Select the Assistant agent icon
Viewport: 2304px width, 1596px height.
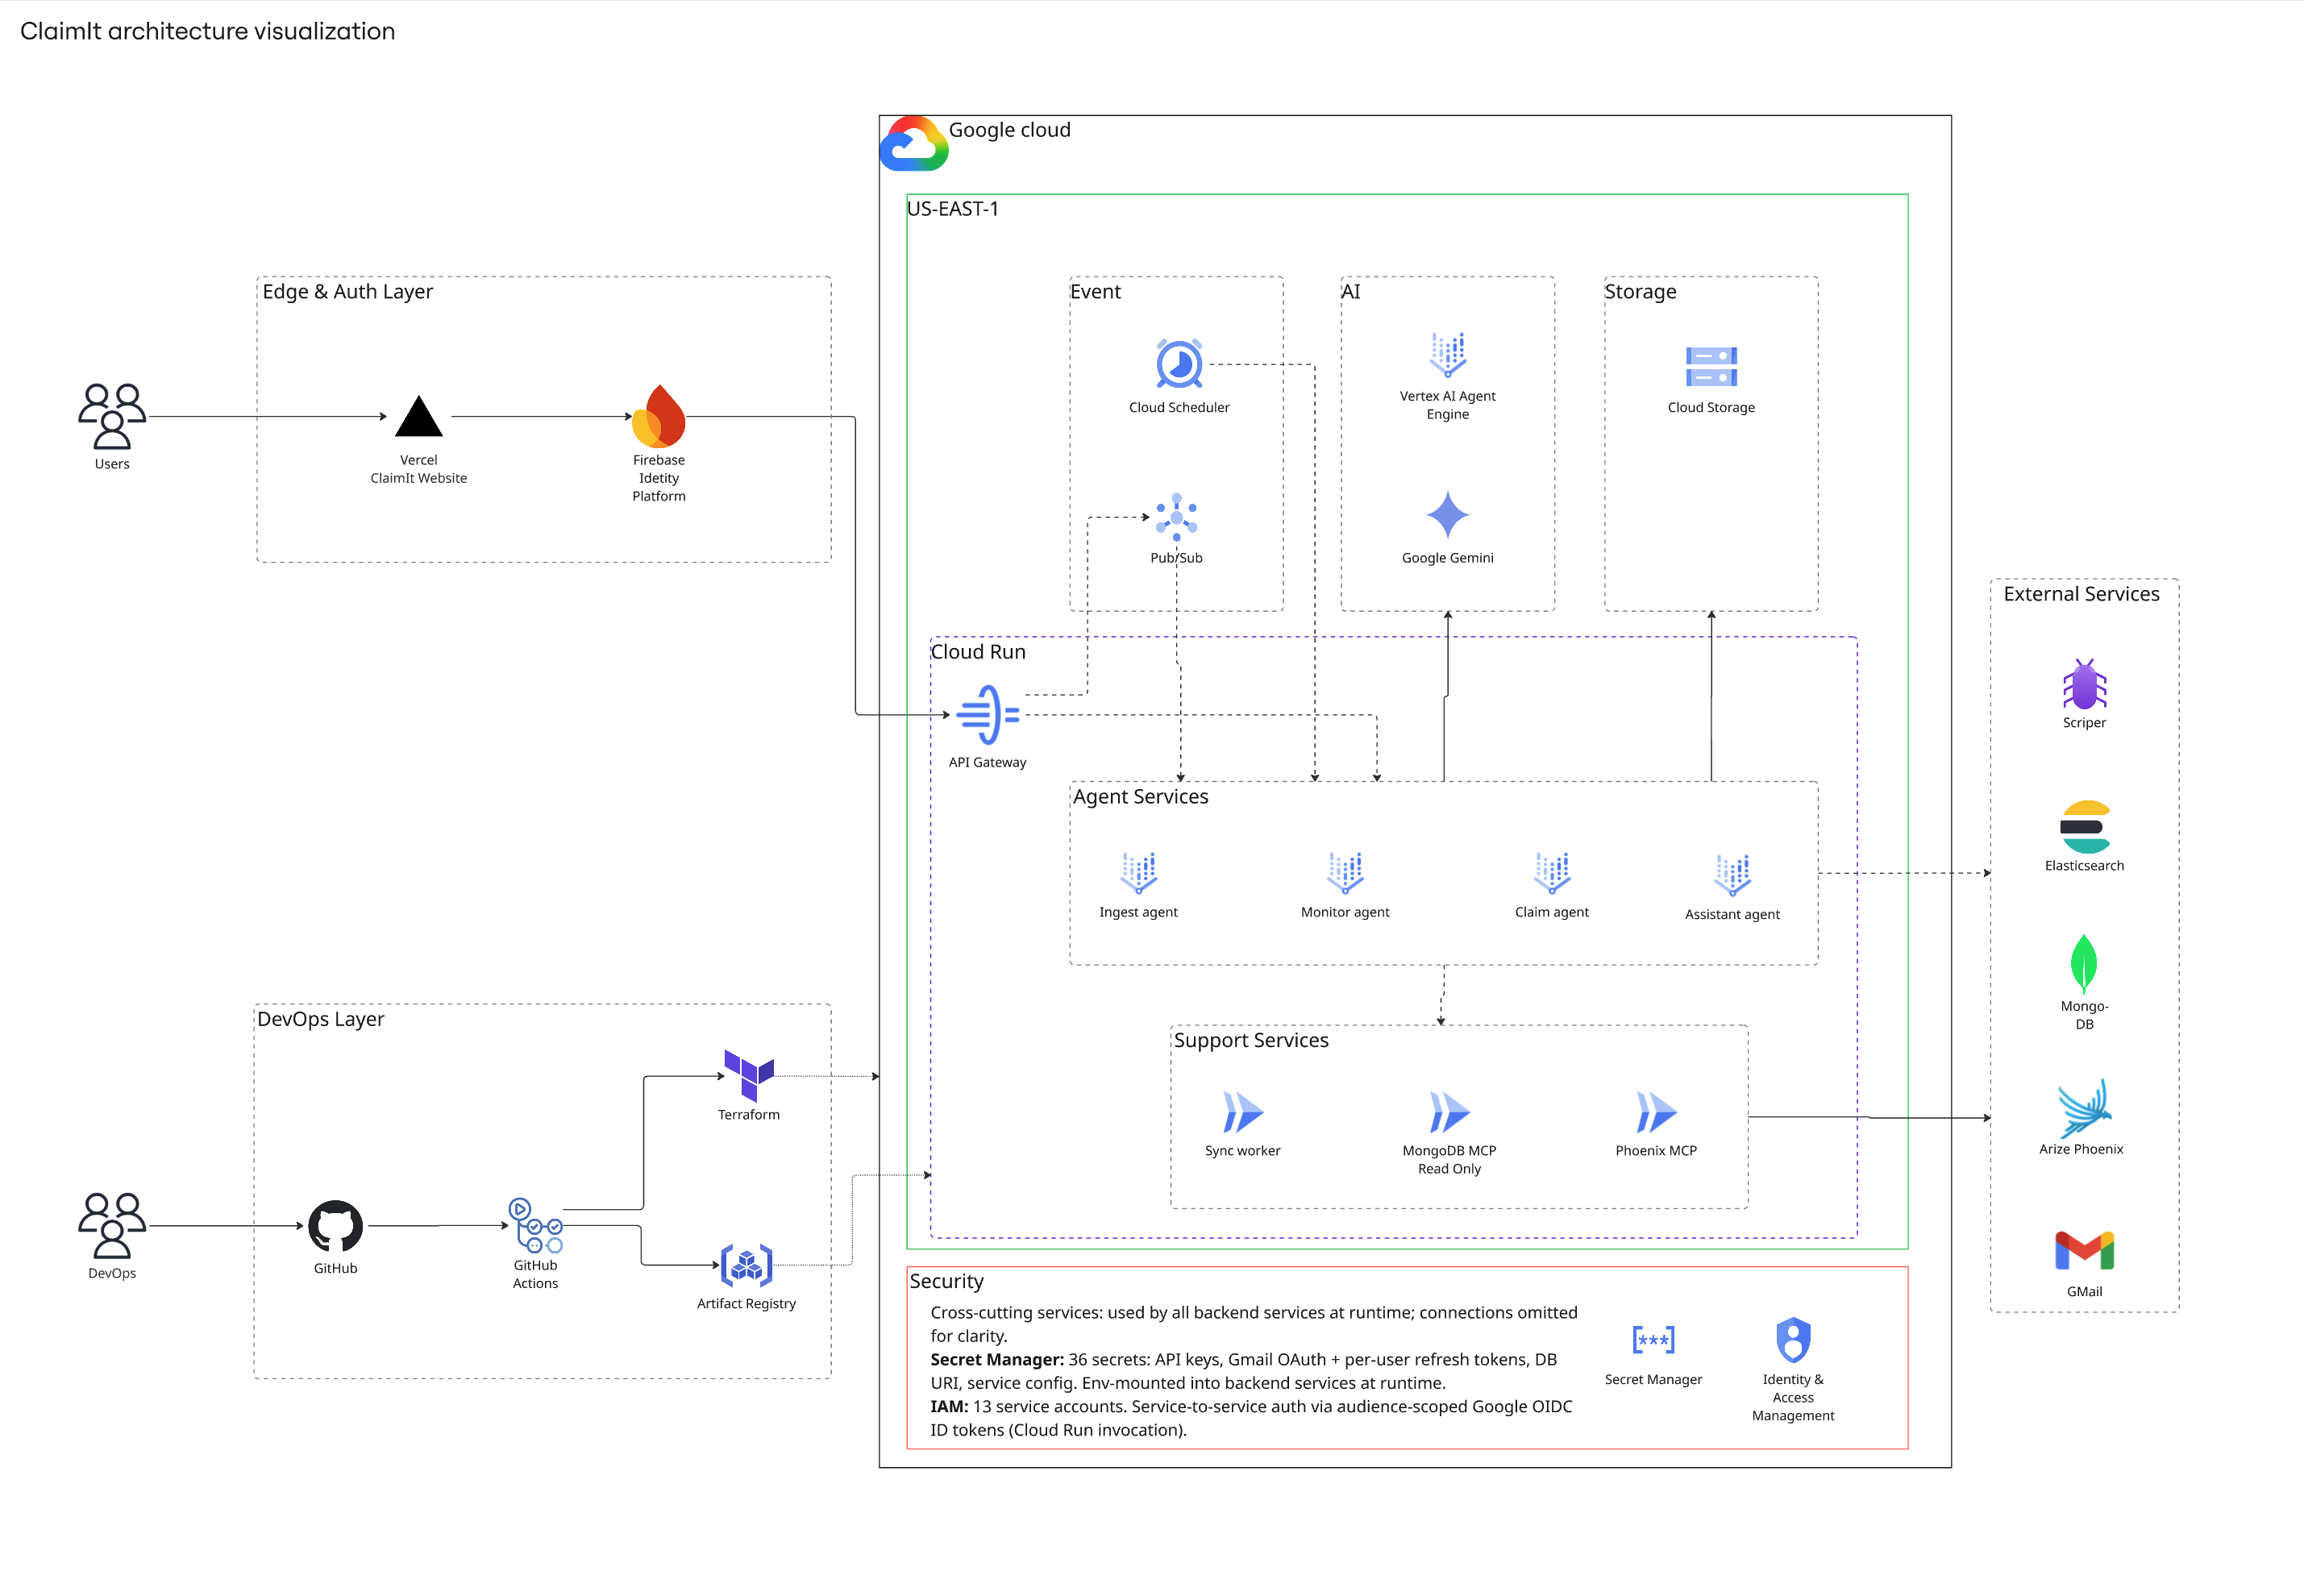[1732, 875]
